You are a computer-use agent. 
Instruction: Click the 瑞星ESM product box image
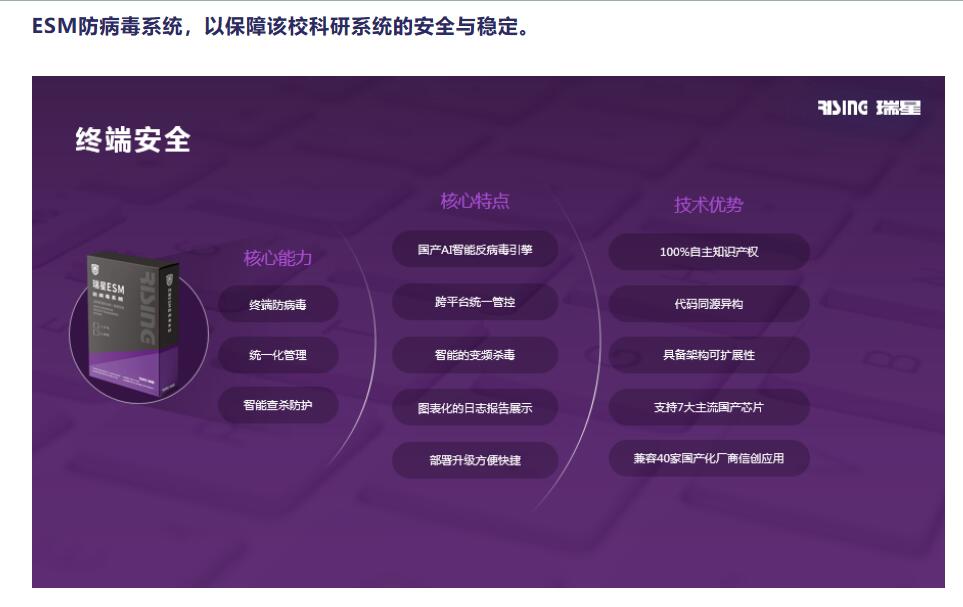tap(135, 323)
